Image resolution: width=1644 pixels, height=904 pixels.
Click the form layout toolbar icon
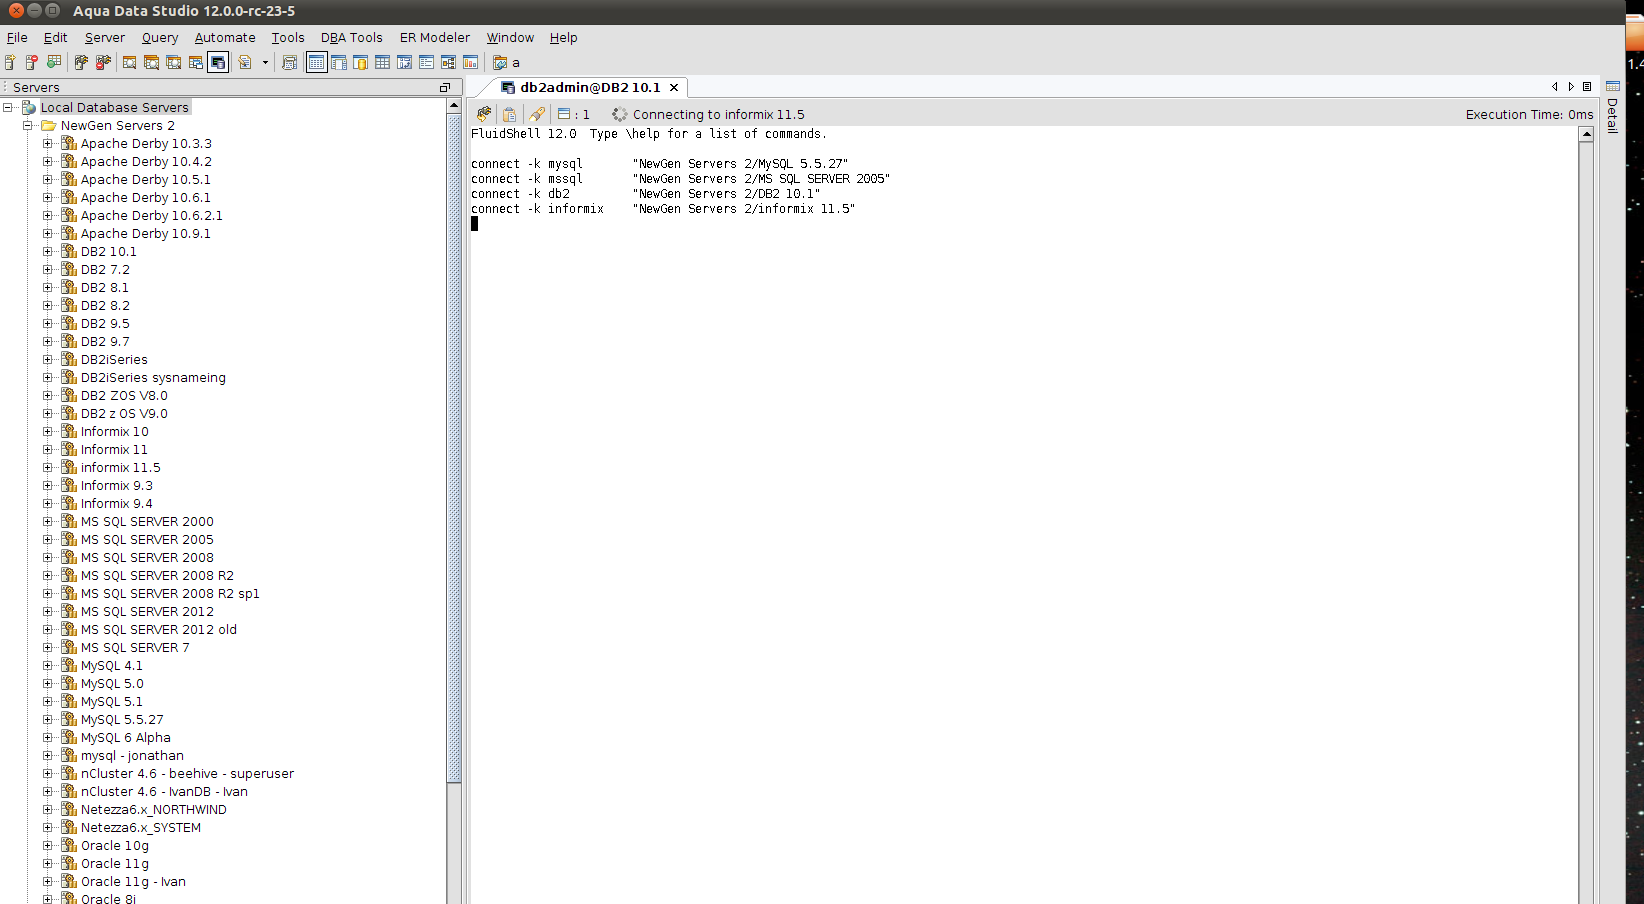(427, 62)
